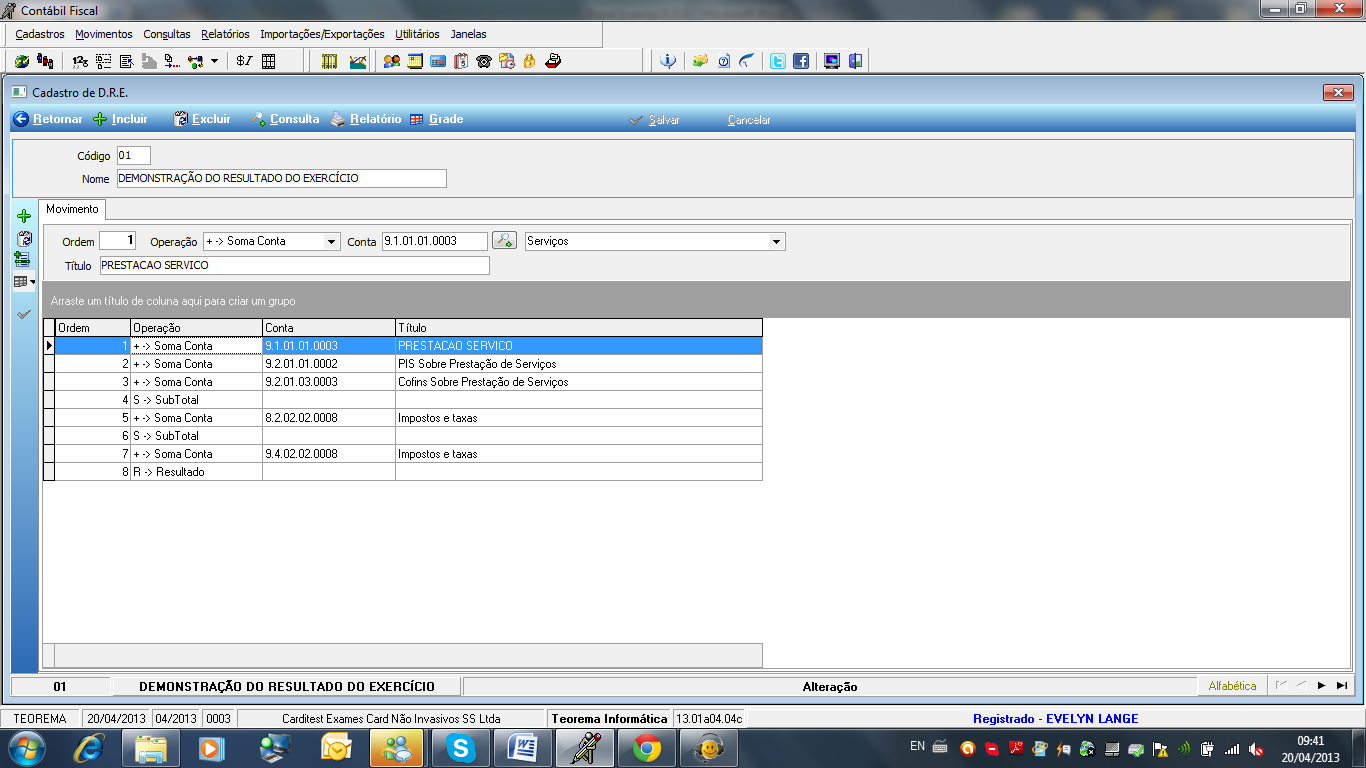This screenshot has height=768, width=1366.
Task: Click the Conta number input field
Action: coord(435,241)
